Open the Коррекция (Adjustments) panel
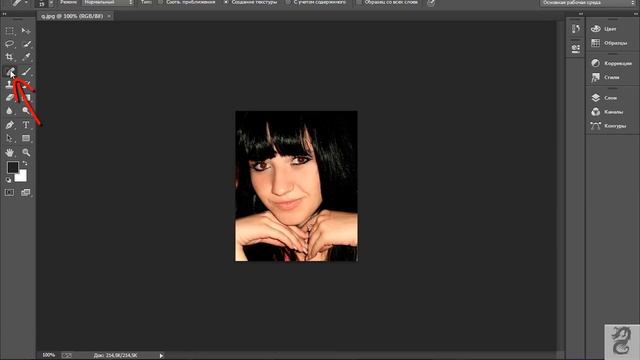This screenshot has height=360, width=640. (611, 63)
